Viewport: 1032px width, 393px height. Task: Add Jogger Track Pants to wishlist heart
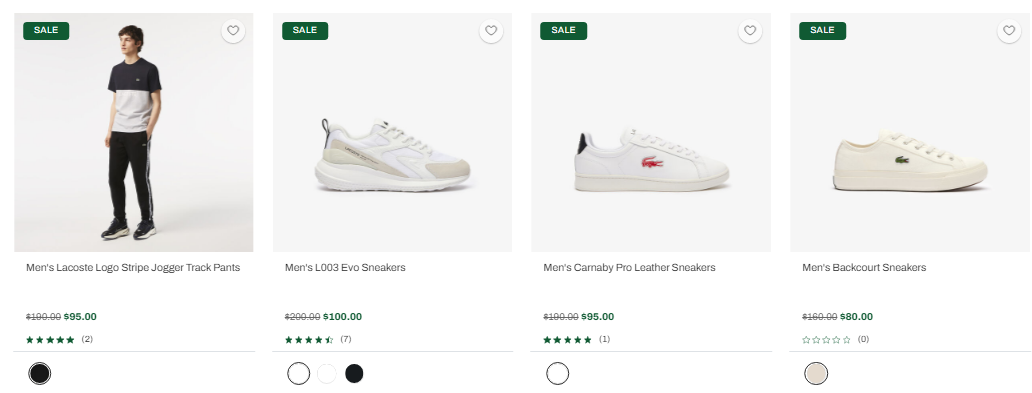[x=233, y=30]
